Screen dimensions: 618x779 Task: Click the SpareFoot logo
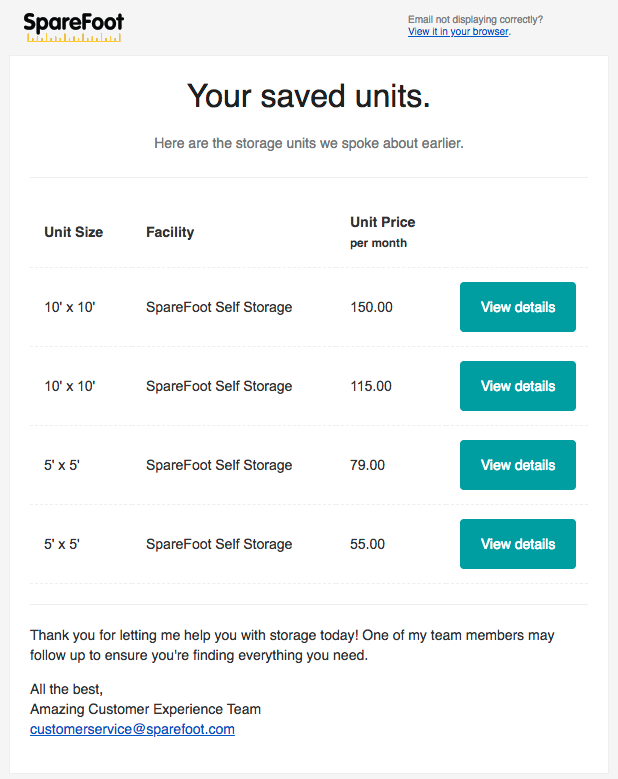tap(74, 27)
